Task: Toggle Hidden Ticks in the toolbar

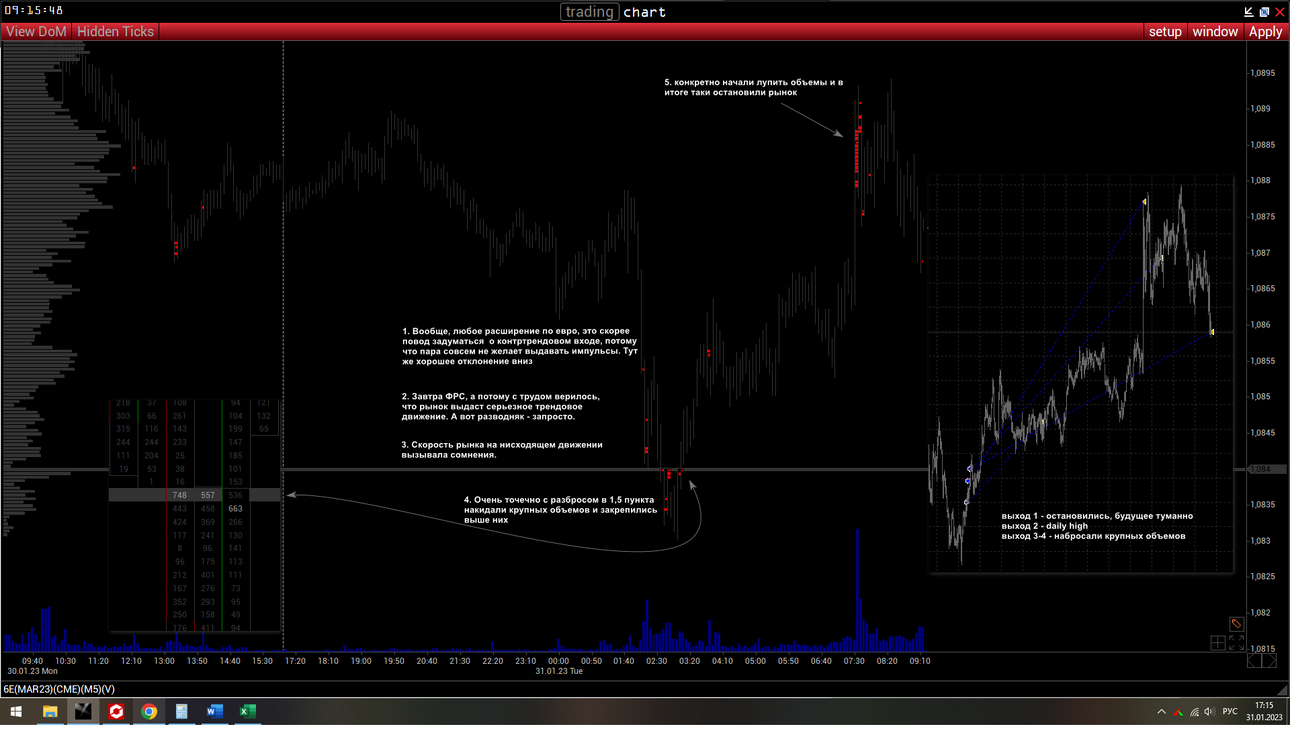Action: tap(115, 32)
